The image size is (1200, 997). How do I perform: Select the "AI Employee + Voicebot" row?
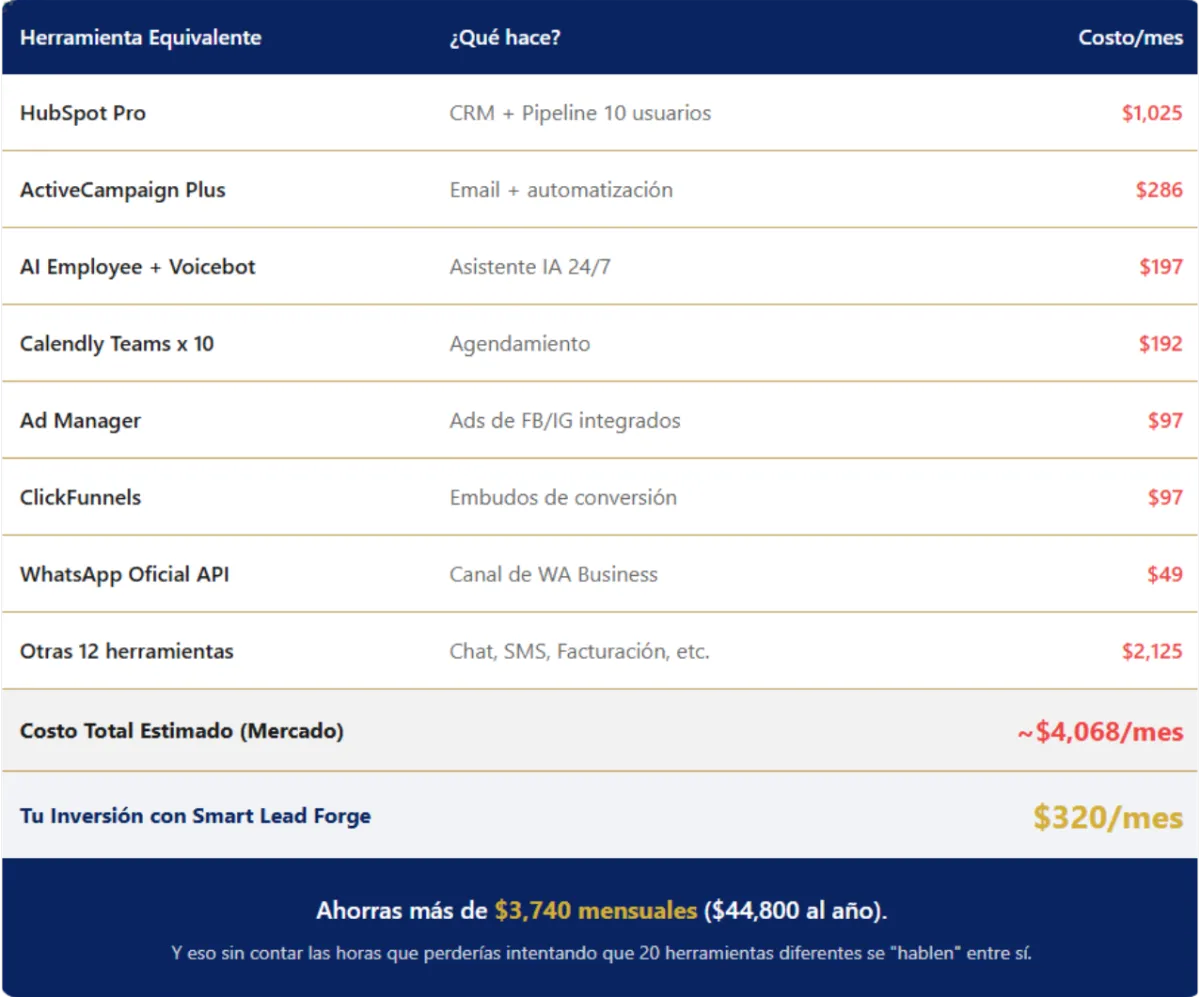(x=138, y=267)
